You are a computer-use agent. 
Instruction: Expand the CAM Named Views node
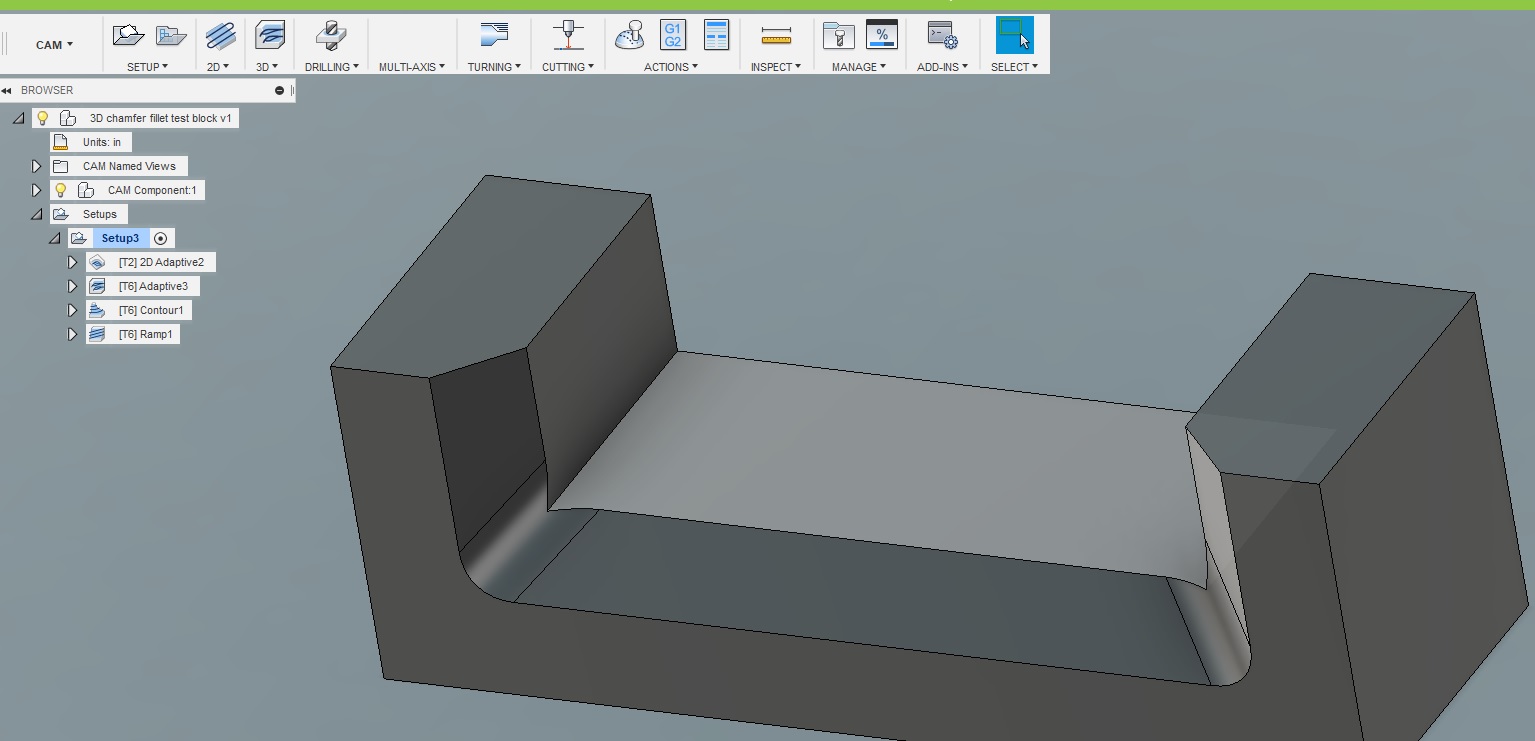coord(35,165)
